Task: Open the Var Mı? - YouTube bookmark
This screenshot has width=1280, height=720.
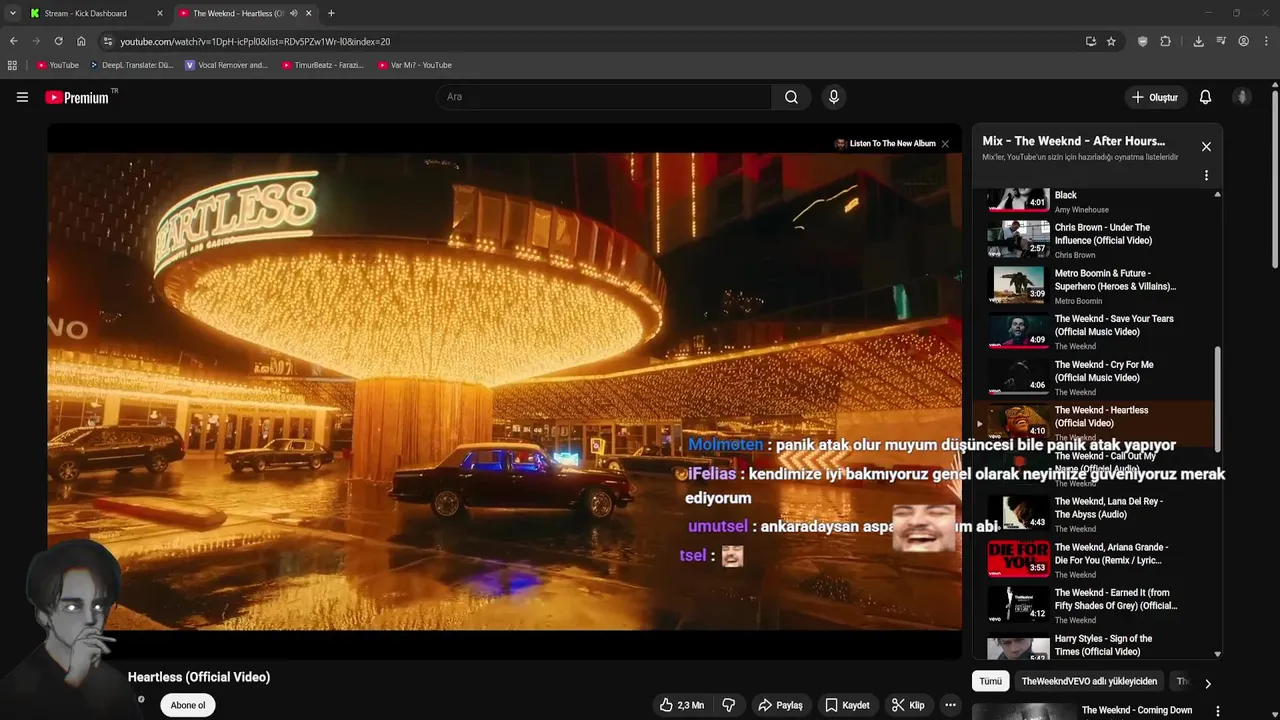Action: tap(415, 65)
